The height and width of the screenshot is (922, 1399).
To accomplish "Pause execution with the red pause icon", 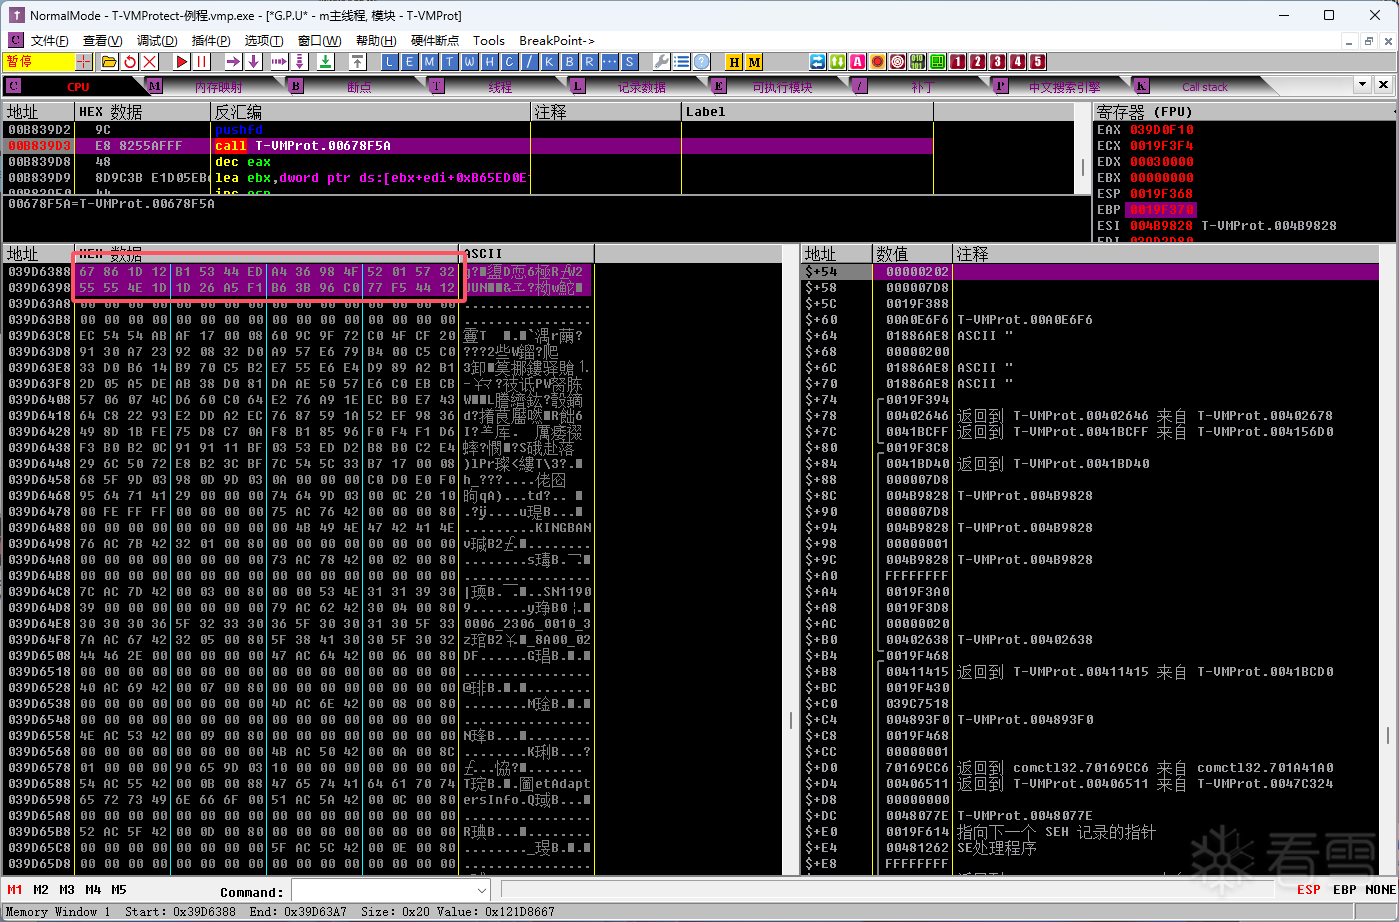I will (202, 62).
